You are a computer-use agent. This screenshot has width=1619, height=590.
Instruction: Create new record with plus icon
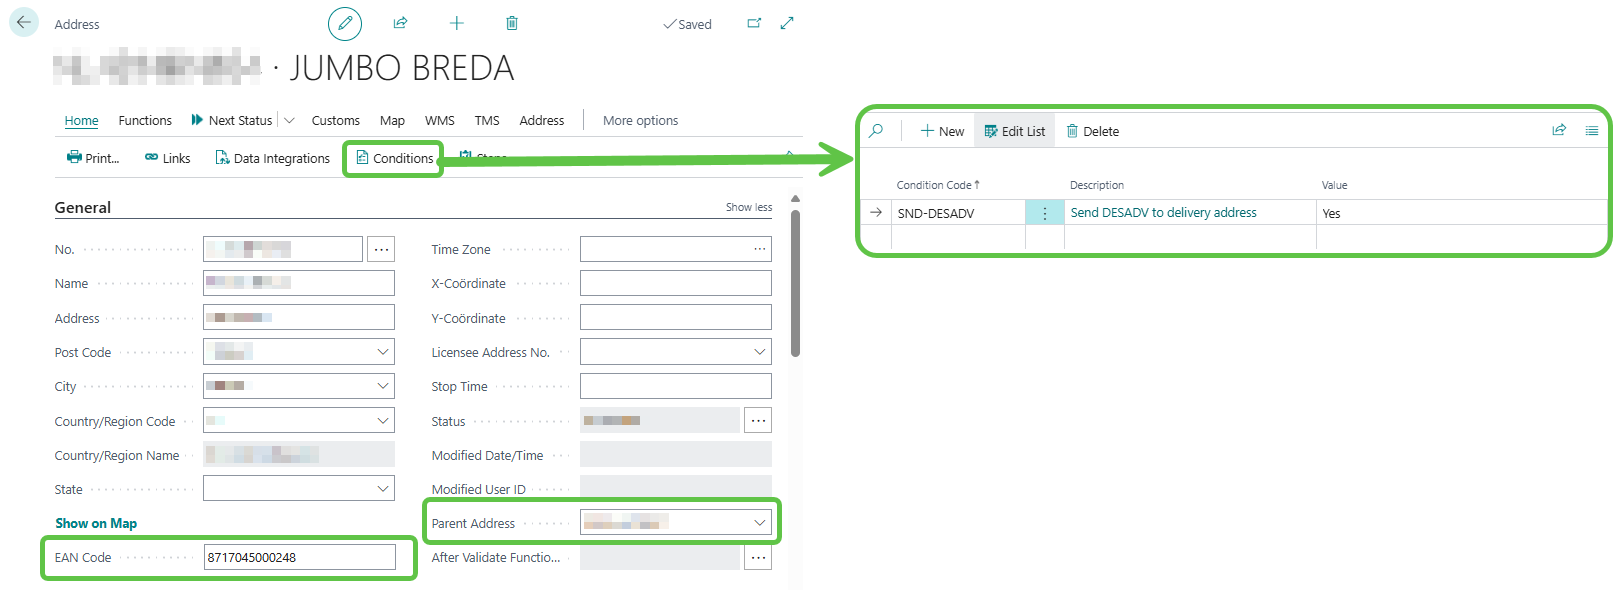(x=457, y=23)
